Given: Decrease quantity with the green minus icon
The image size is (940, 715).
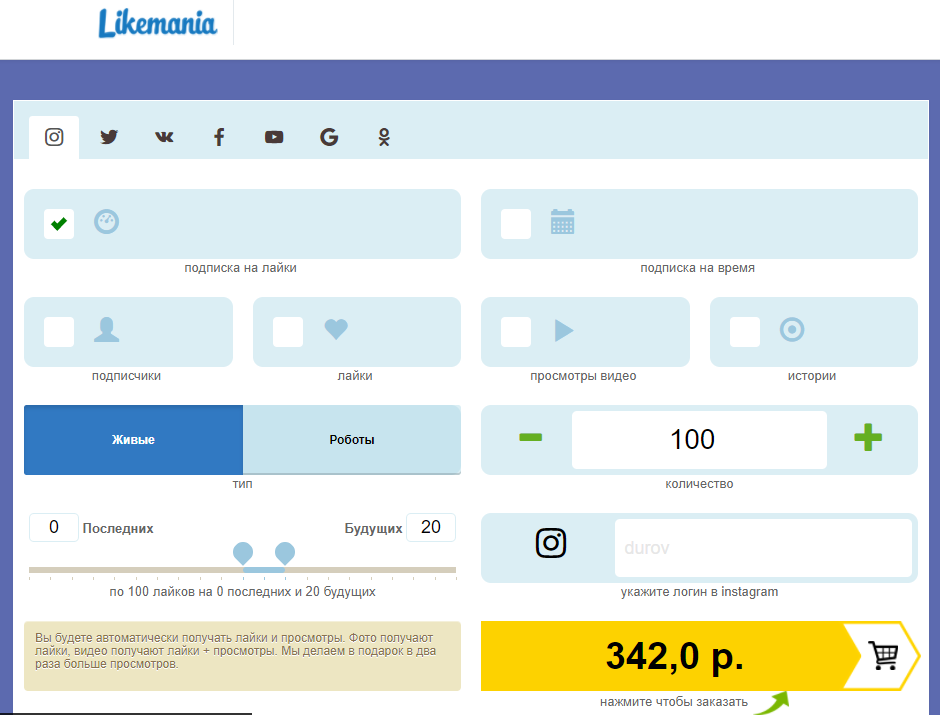Looking at the screenshot, I should [x=531, y=438].
